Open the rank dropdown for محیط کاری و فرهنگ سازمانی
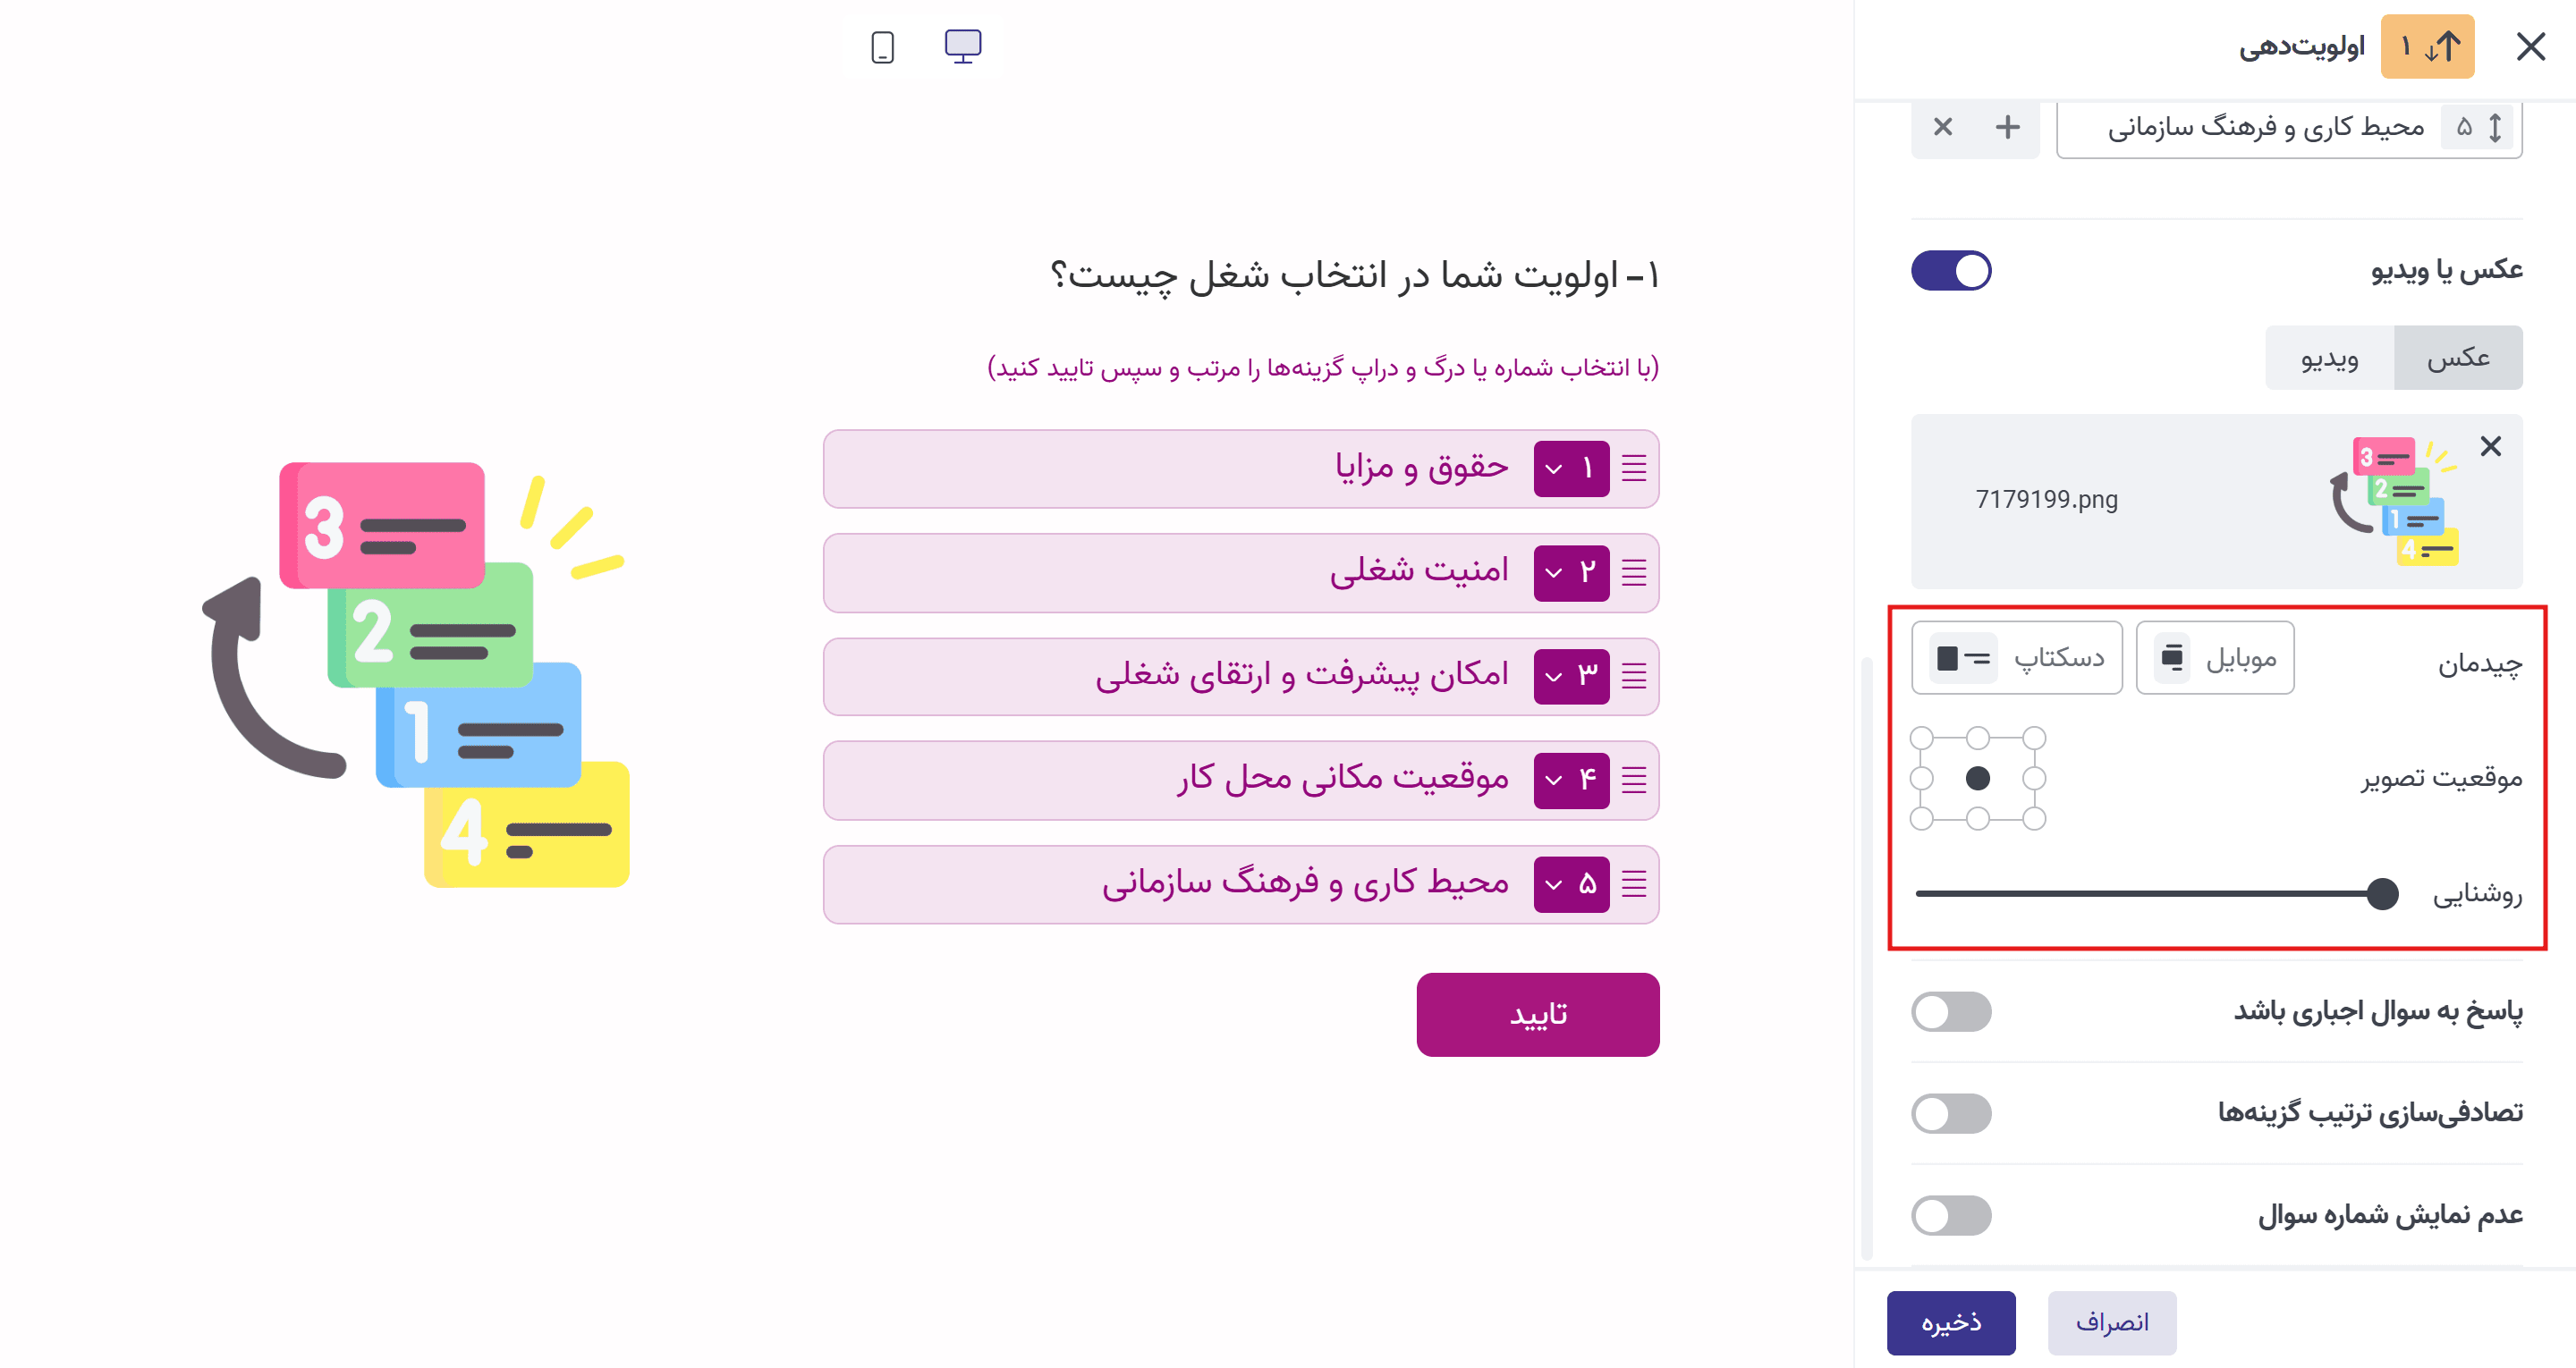The width and height of the screenshot is (2576, 1368). [1571, 884]
